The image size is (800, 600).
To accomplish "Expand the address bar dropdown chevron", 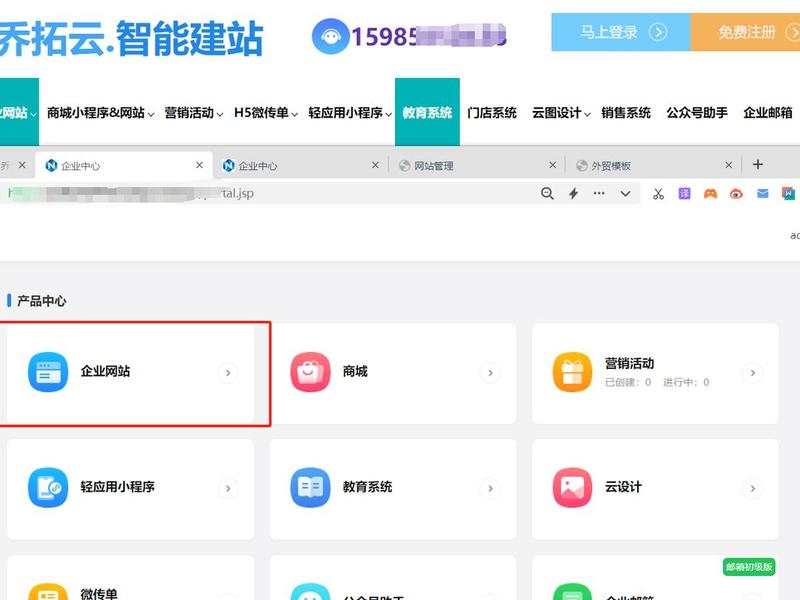I will point(626,193).
